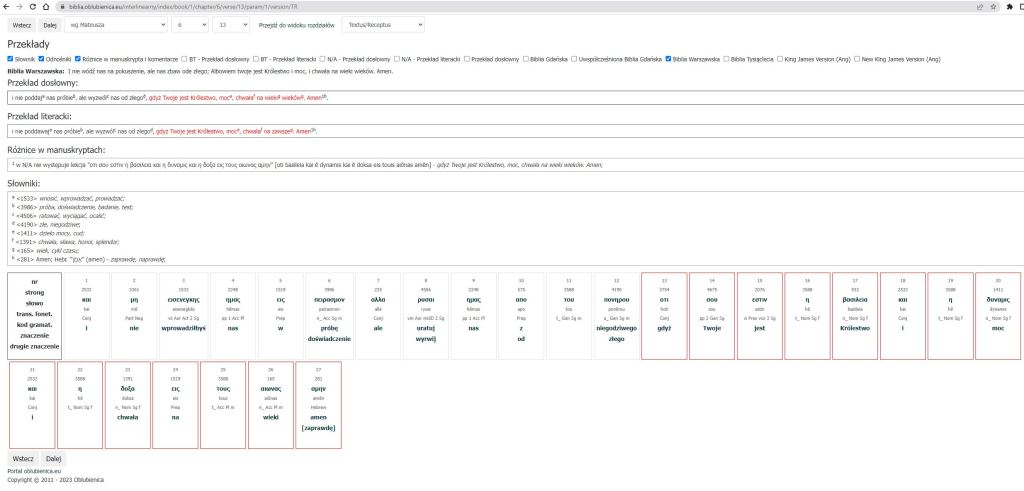Go to the browser home page icon
This screenshot has height=491, width=1024.
(44, 6)
